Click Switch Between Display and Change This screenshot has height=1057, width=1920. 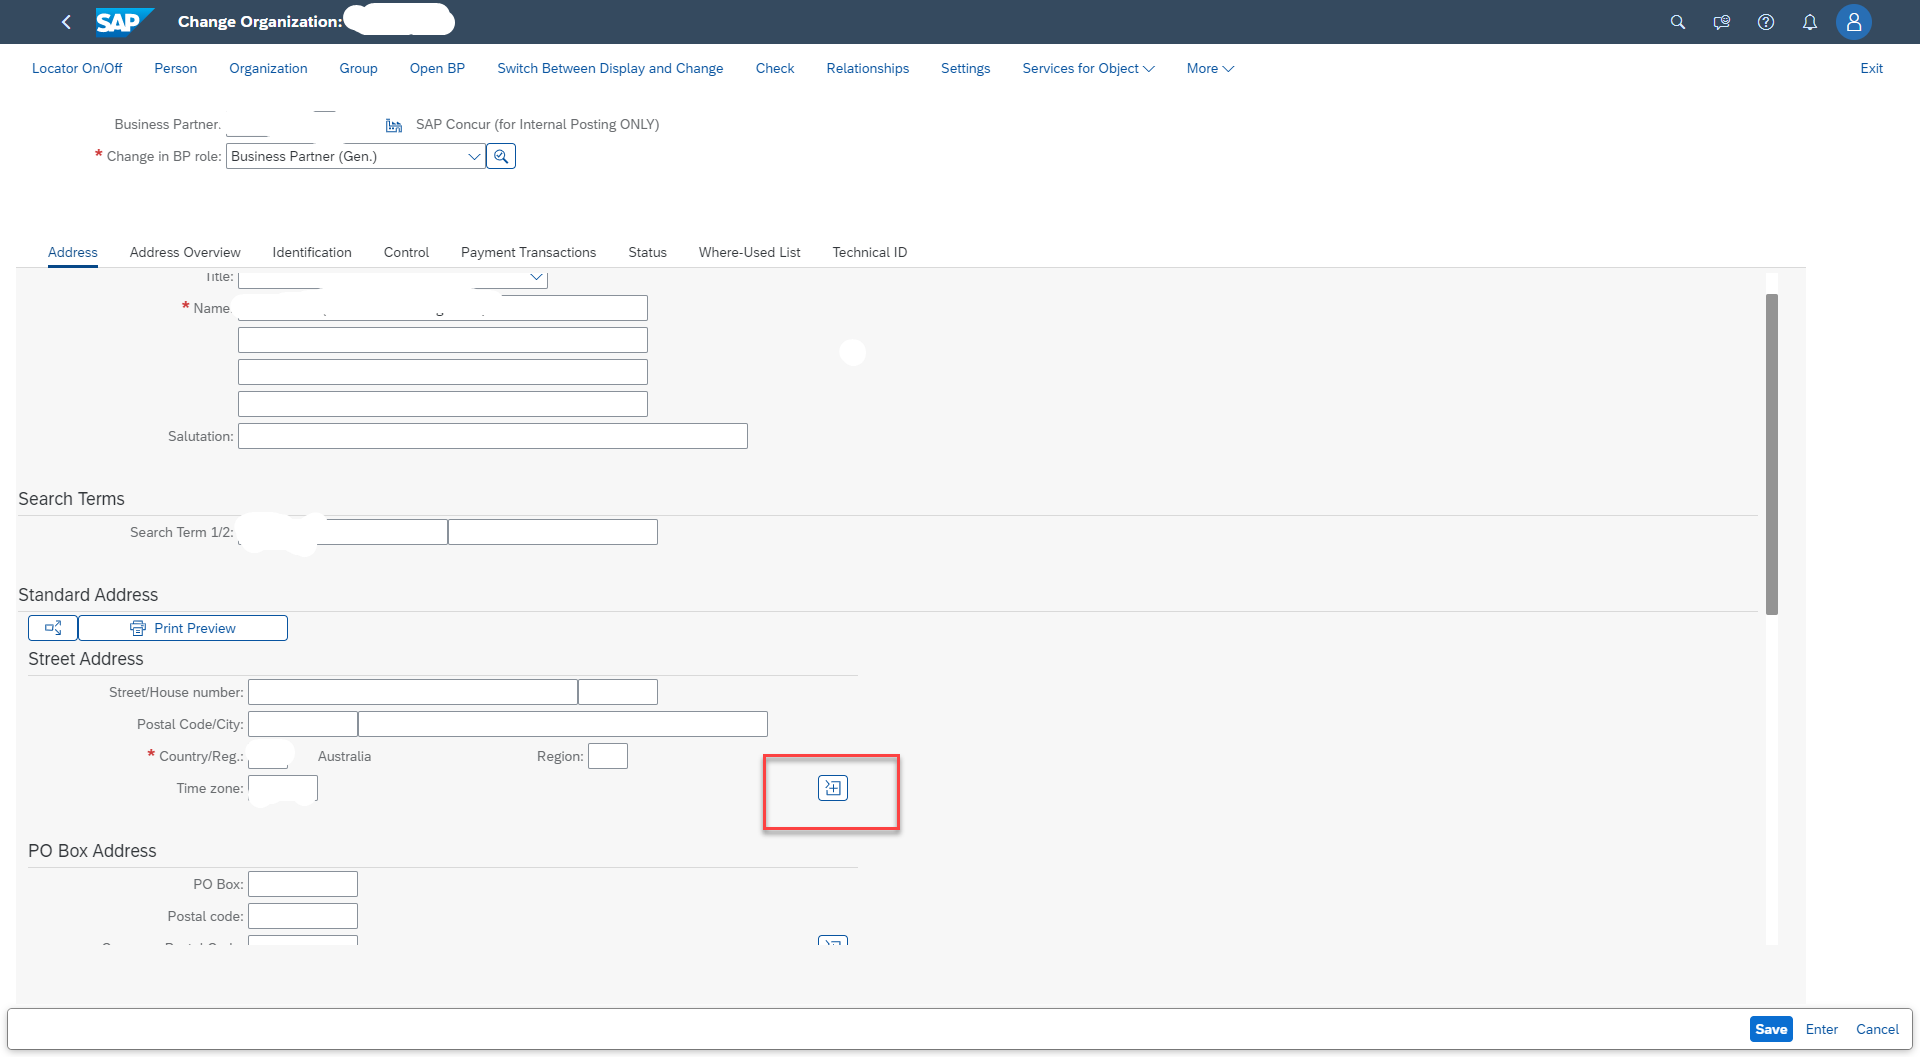(610, 68)
